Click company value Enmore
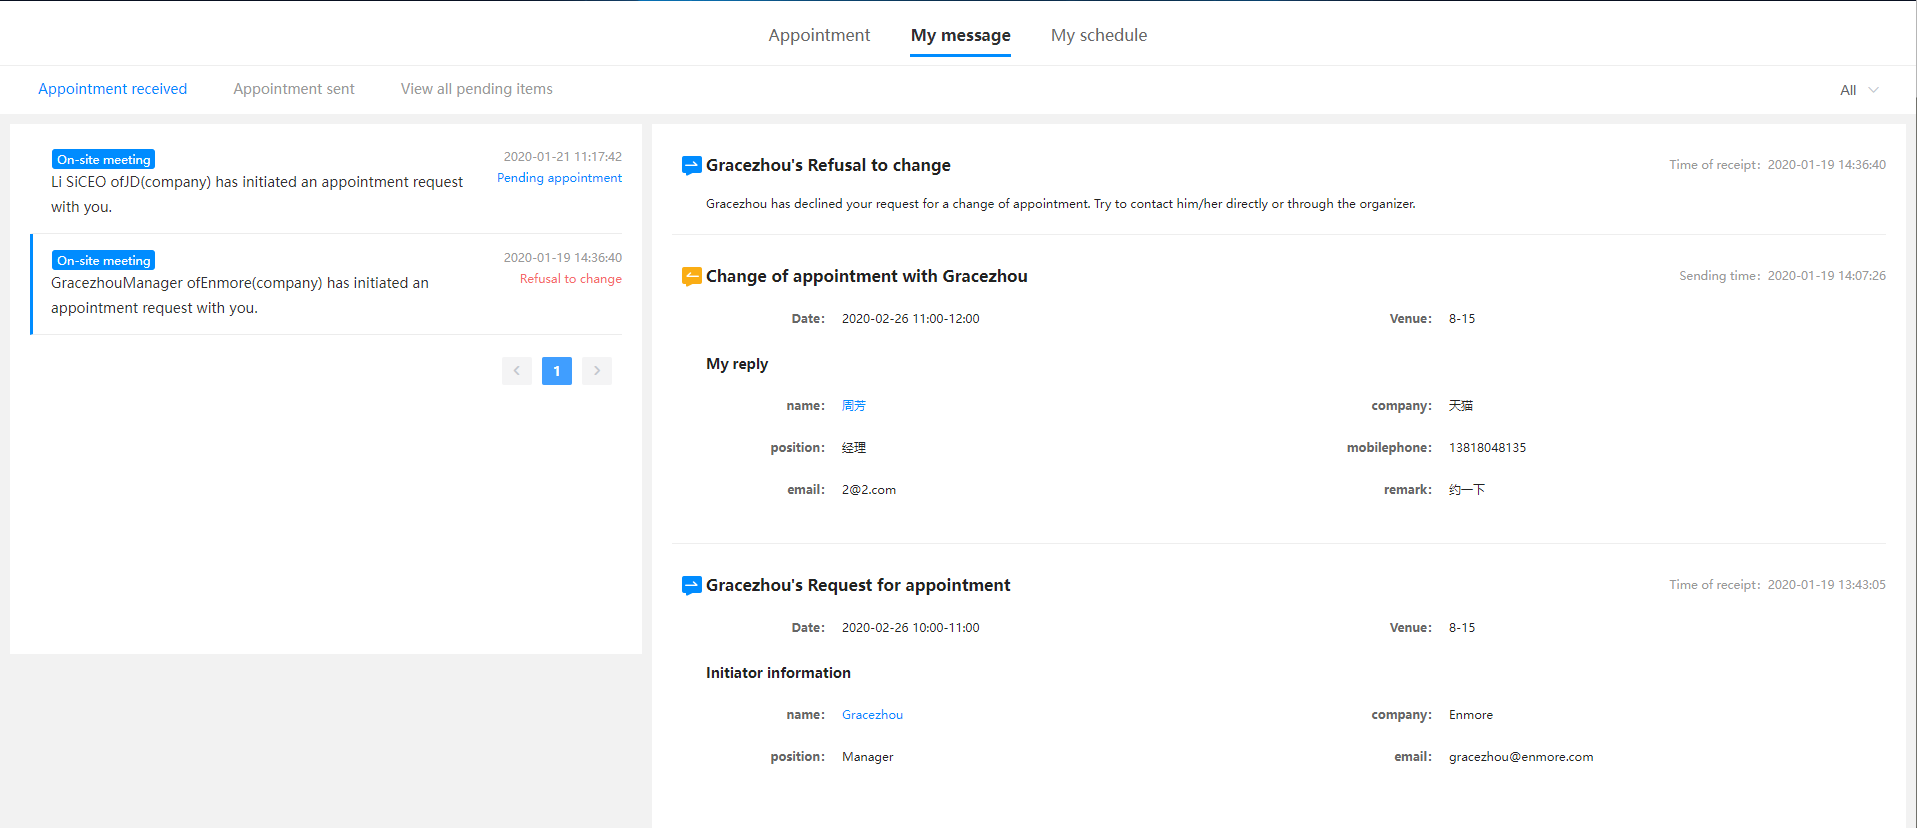The image size is (1917, 828). pyautogui.click(x=1470, y=715)
